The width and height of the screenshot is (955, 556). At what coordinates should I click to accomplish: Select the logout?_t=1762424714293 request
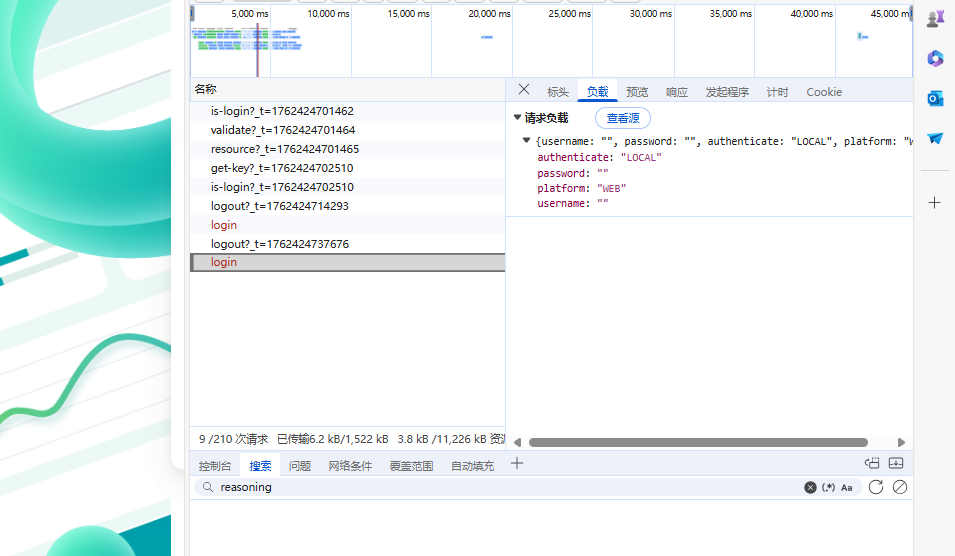click(279, 206)
